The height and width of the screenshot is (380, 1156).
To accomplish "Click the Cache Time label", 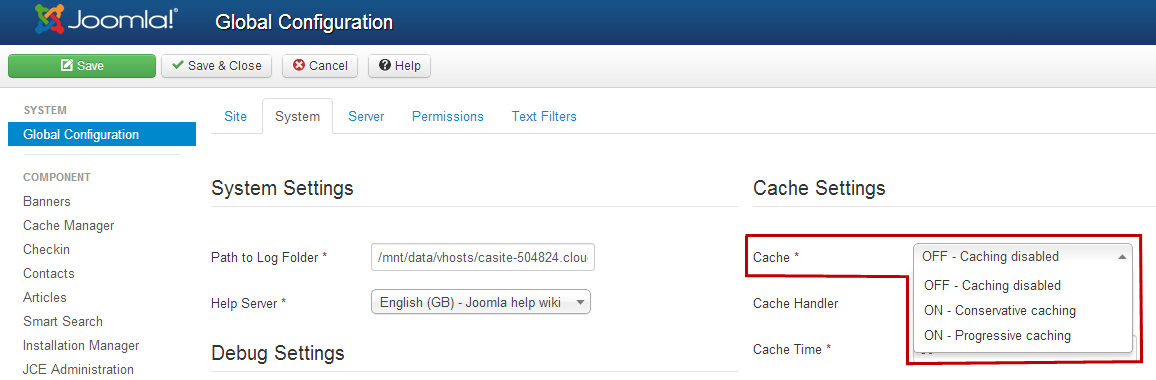I will tap(793, 349).
